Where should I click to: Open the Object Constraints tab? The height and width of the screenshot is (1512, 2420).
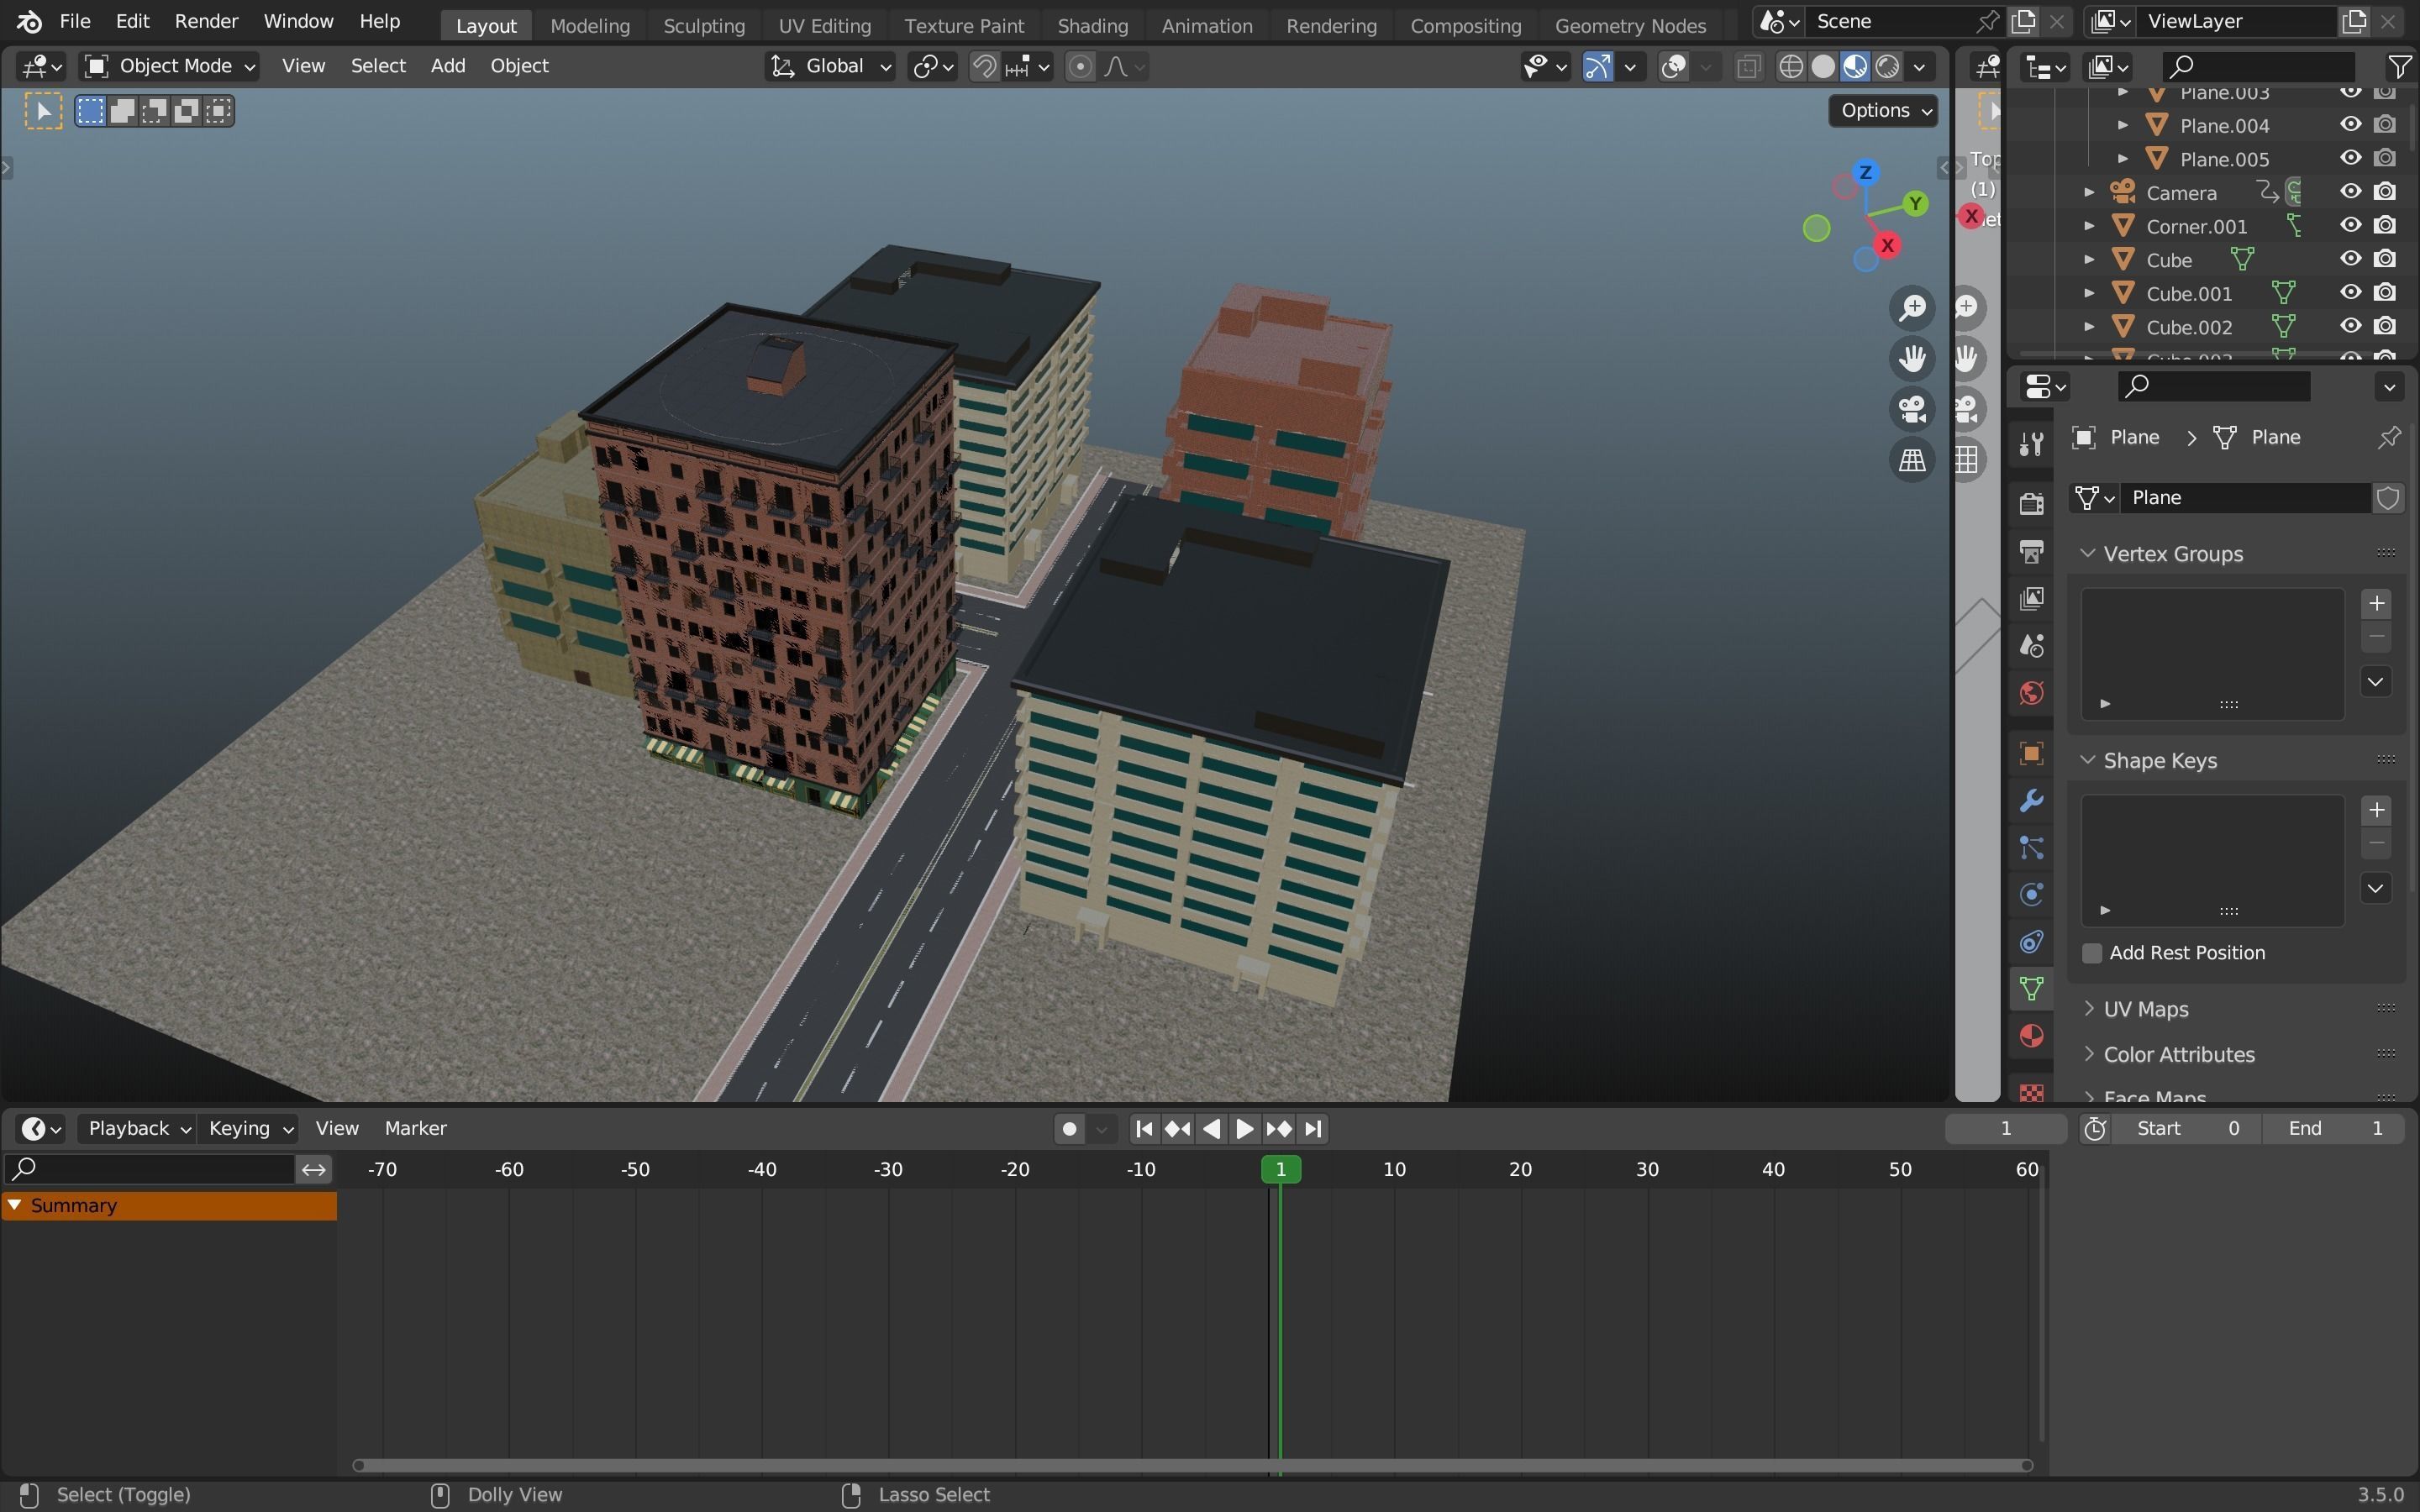pyautogui.click(x=2031, y=942)
